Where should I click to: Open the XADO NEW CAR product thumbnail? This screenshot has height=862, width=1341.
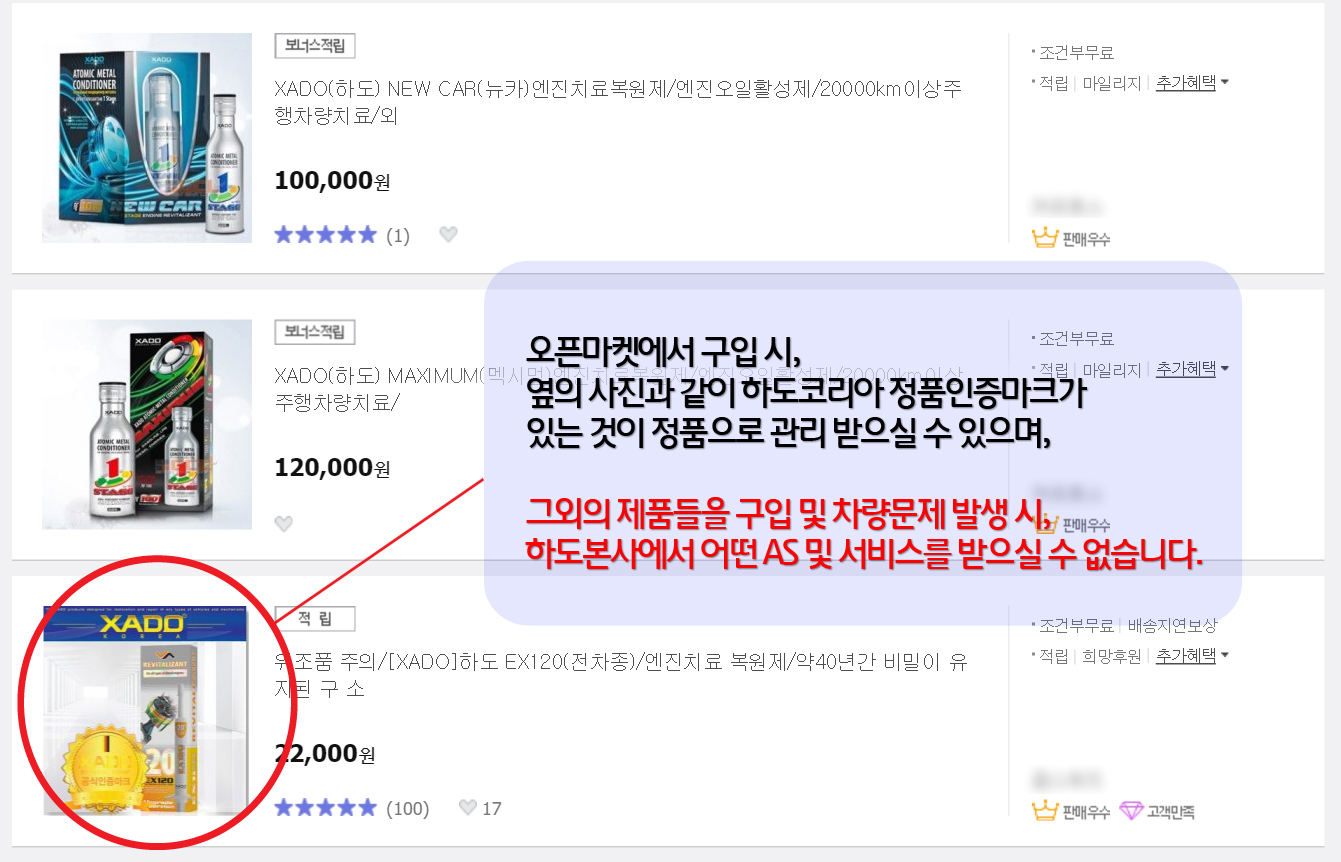coord(147,138)
